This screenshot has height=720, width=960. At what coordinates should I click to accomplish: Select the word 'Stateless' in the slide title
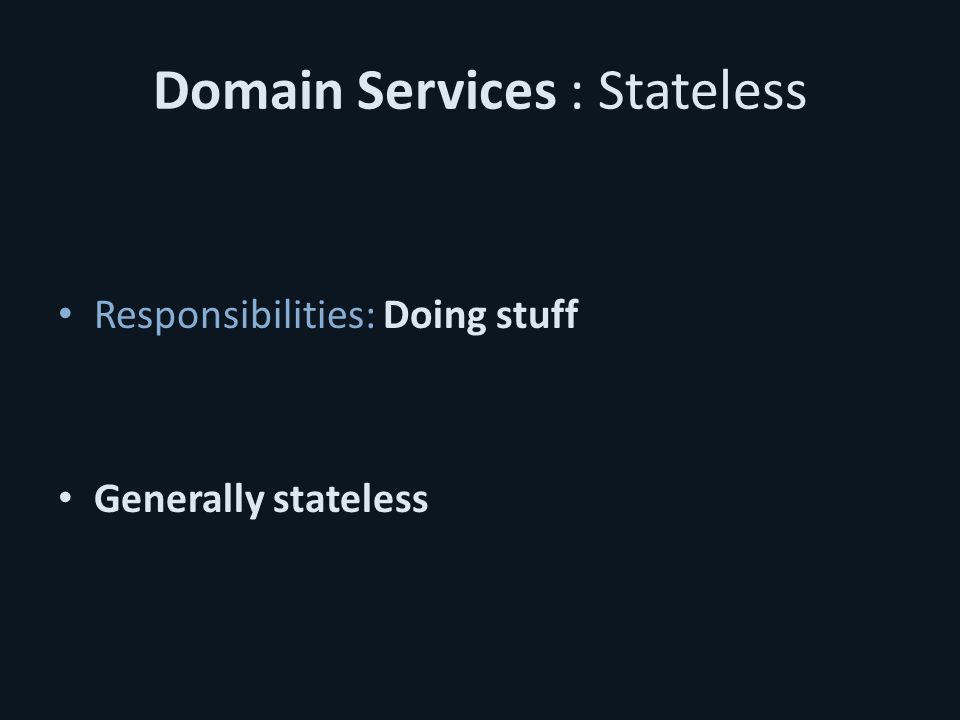coord(702,91)
